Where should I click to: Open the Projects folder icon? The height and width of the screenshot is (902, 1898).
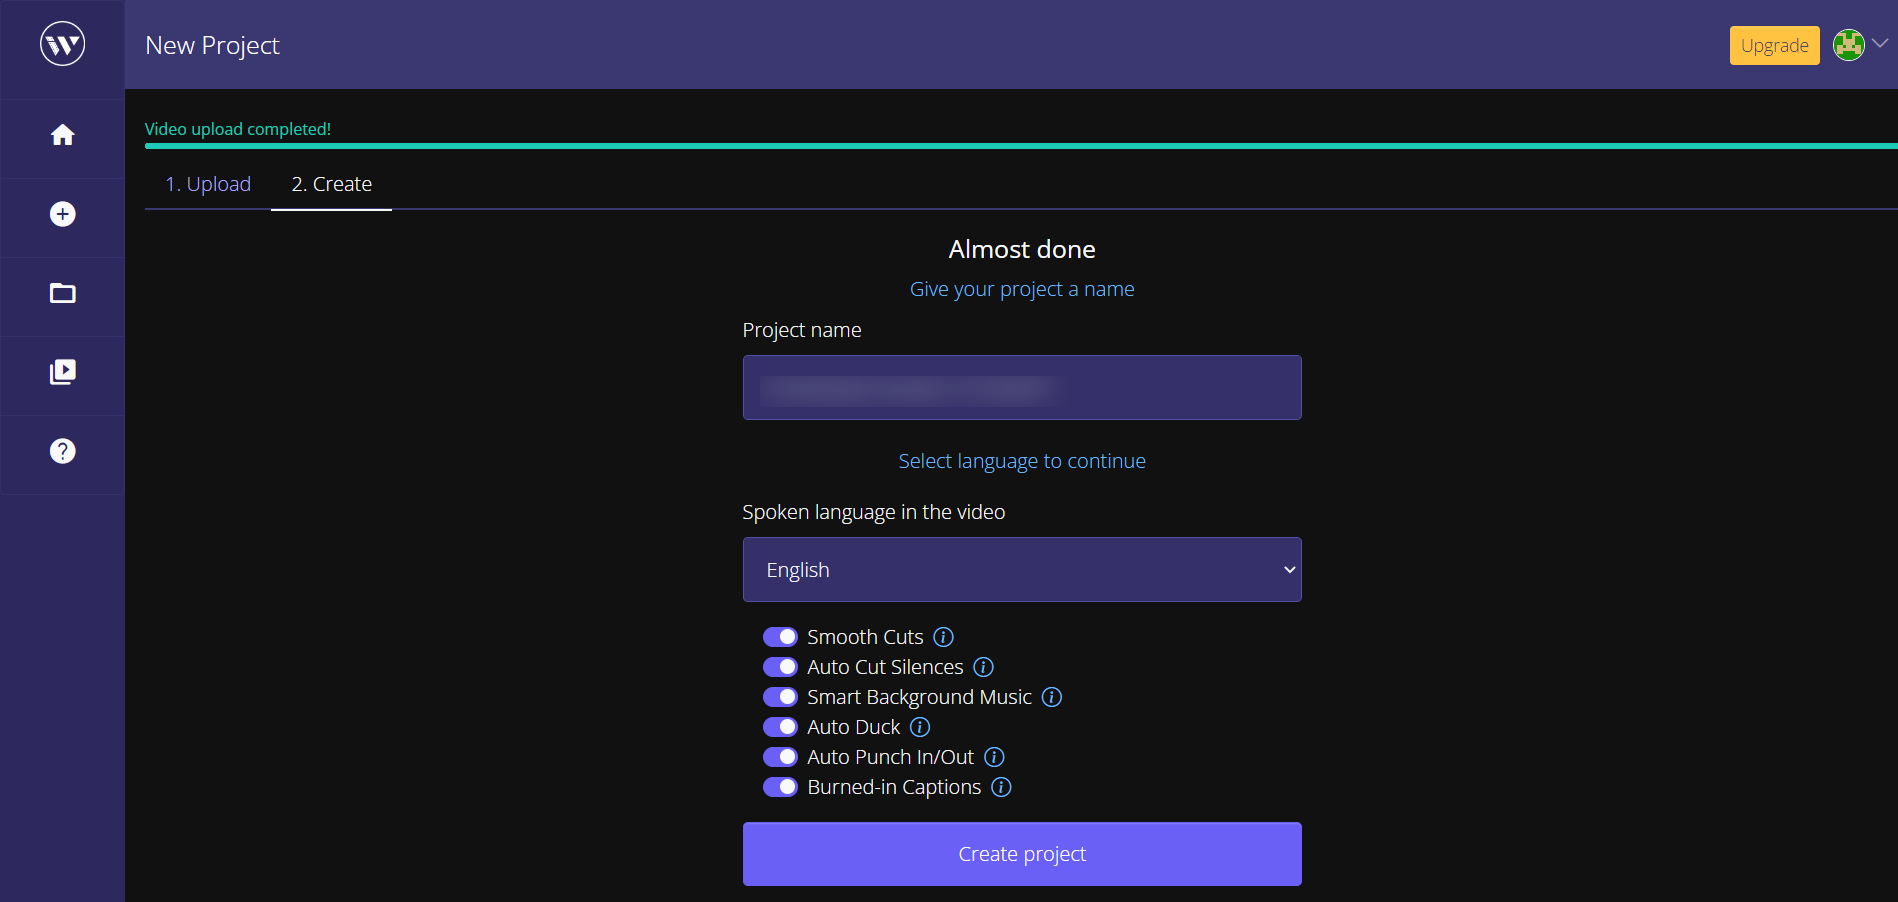pyautogui.click(x=62, y=293)
